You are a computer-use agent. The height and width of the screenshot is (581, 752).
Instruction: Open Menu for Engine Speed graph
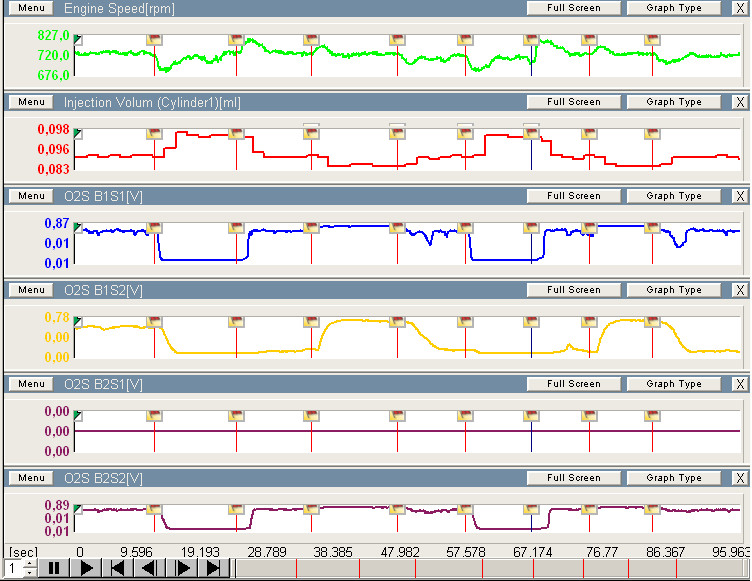tap(31, 8)
